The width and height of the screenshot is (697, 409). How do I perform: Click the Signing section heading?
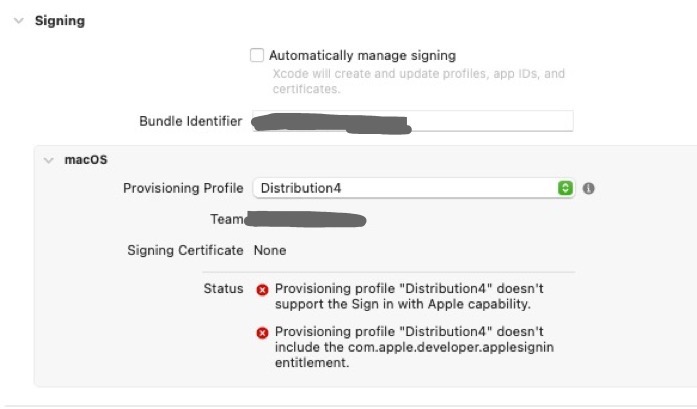tap(60, 21)
